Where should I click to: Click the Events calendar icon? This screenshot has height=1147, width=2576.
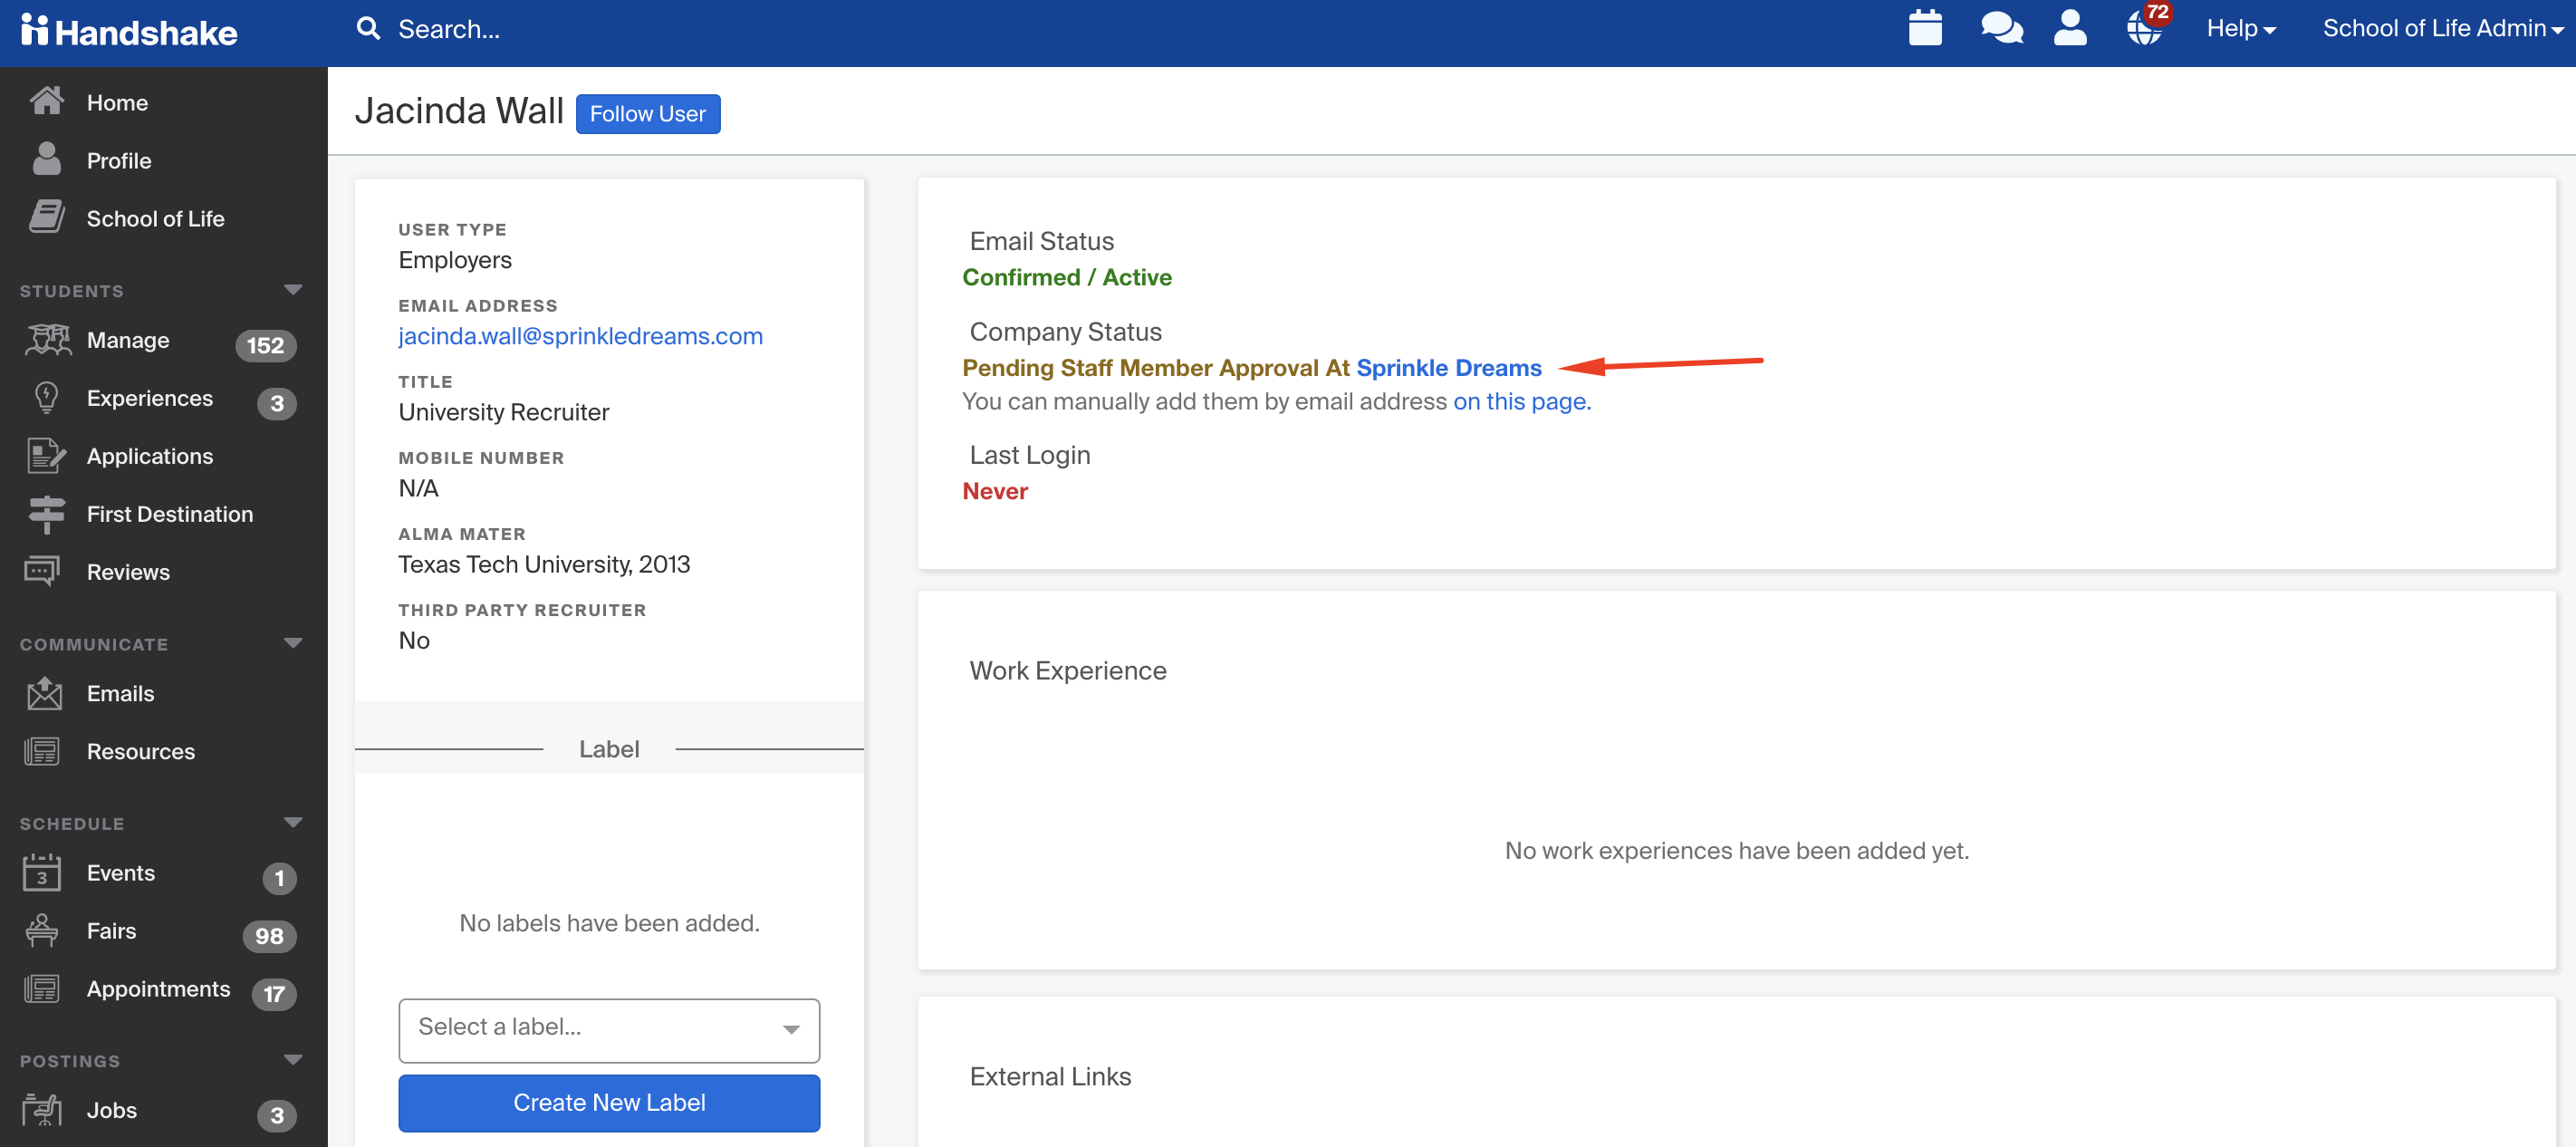[x=42, y=872]
